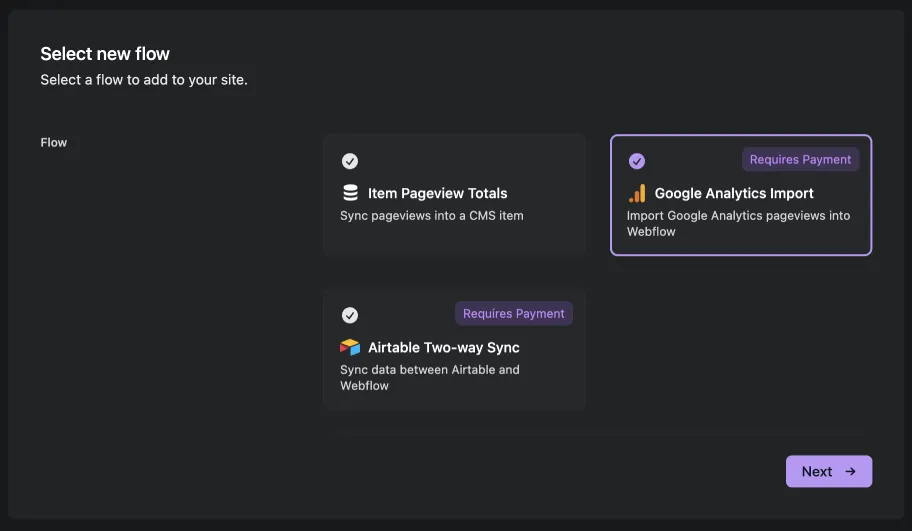Viewport: 912px width, 531px height.
Task: Click the Flow field label
Action: tap(54, 142)
